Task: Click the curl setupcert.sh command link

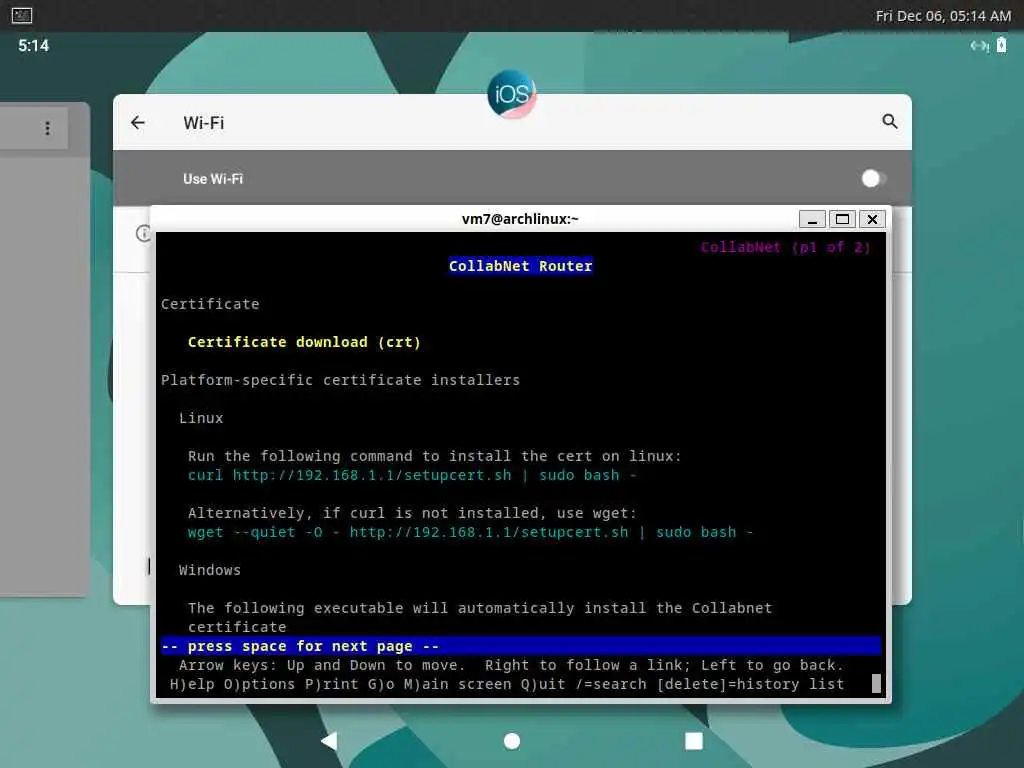Action: tap(412, 475)
